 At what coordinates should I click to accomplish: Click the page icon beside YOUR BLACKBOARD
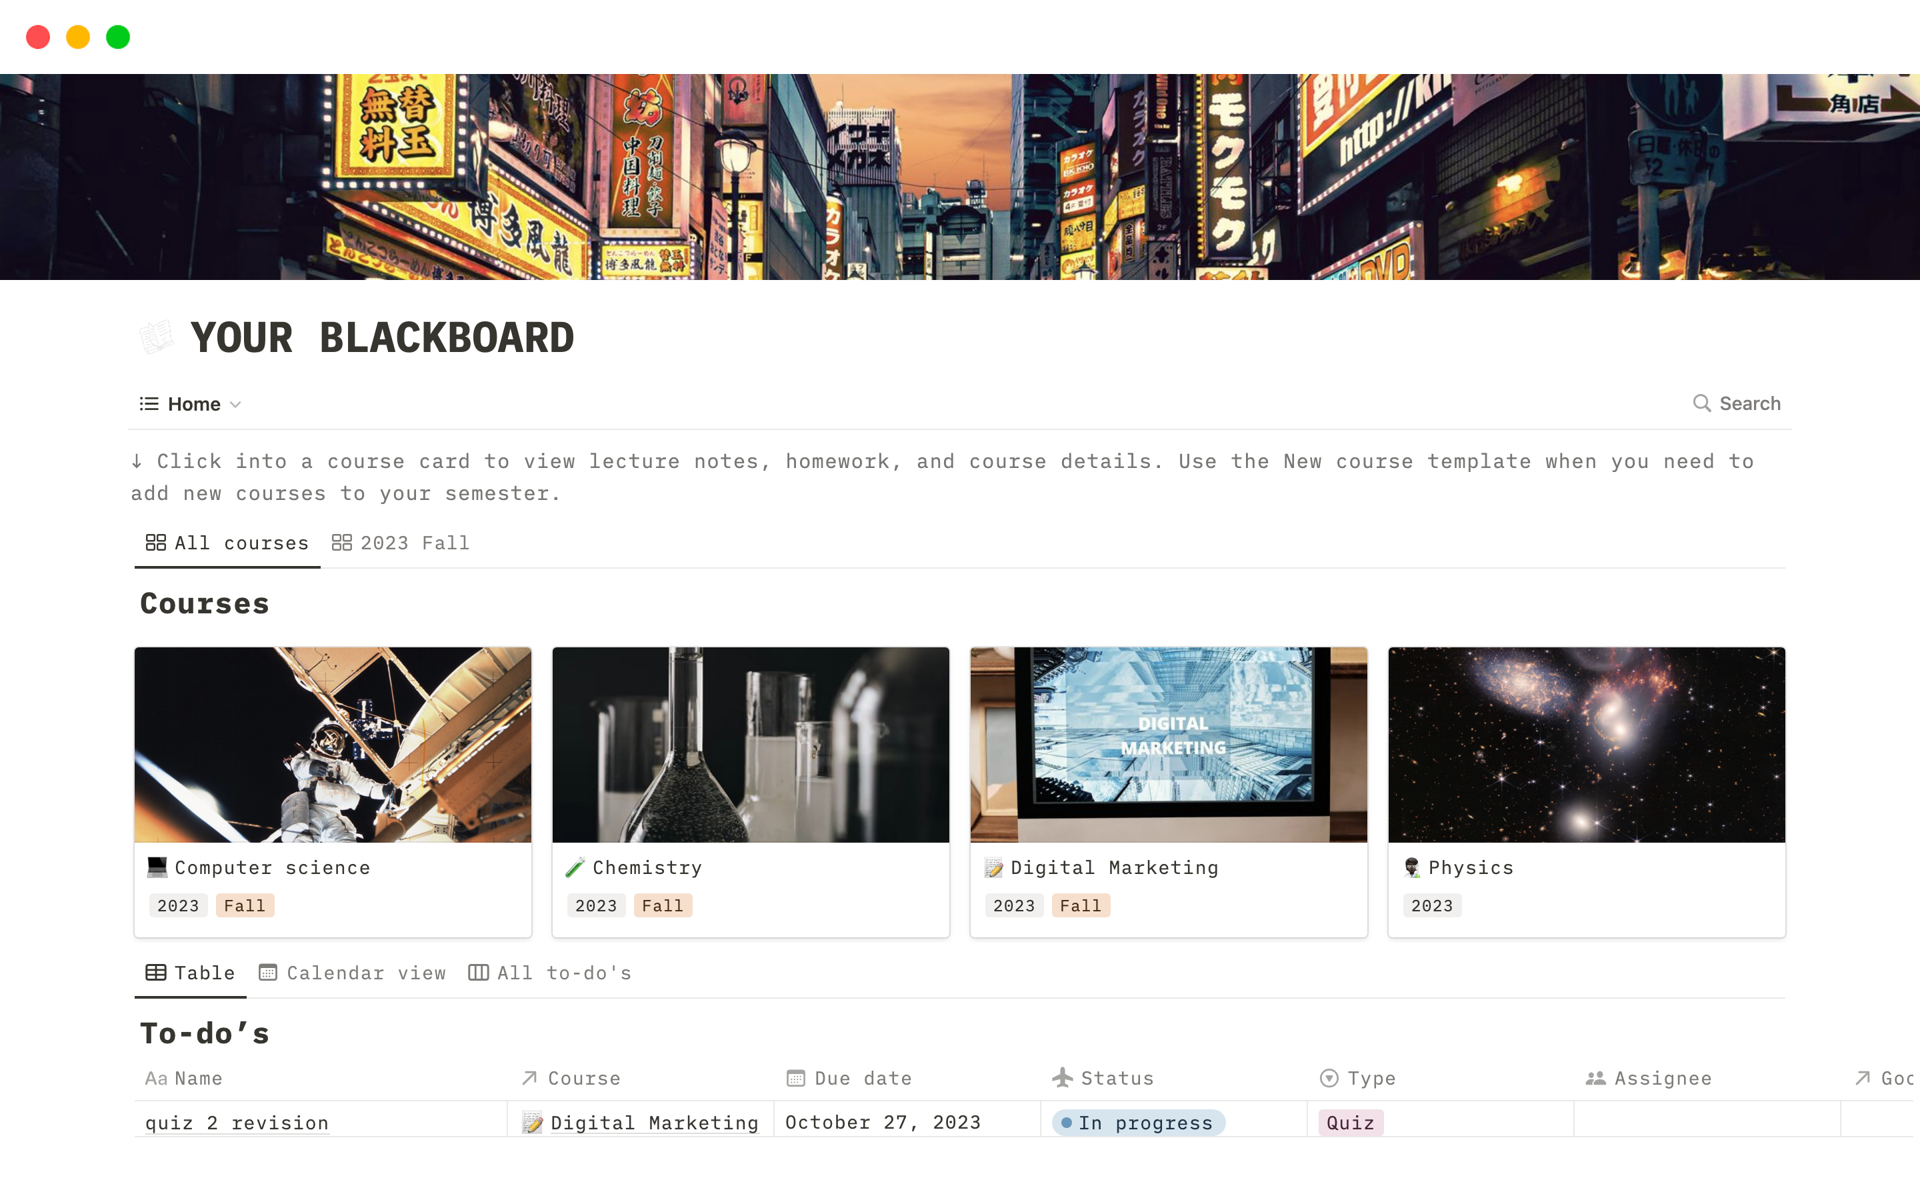(x=156, y=337)
